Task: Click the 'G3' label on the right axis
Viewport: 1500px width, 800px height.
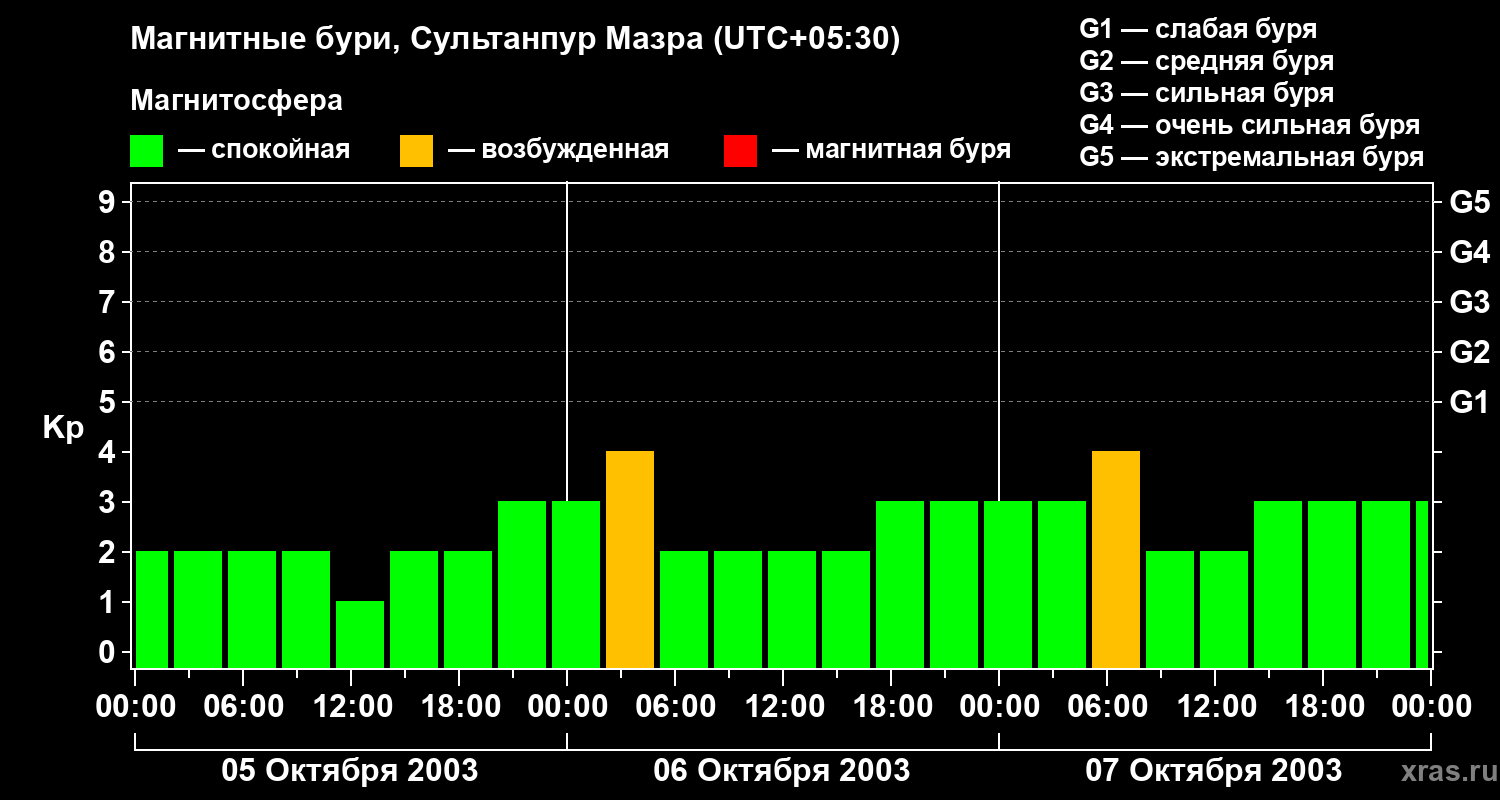Action: [1469, 302]
